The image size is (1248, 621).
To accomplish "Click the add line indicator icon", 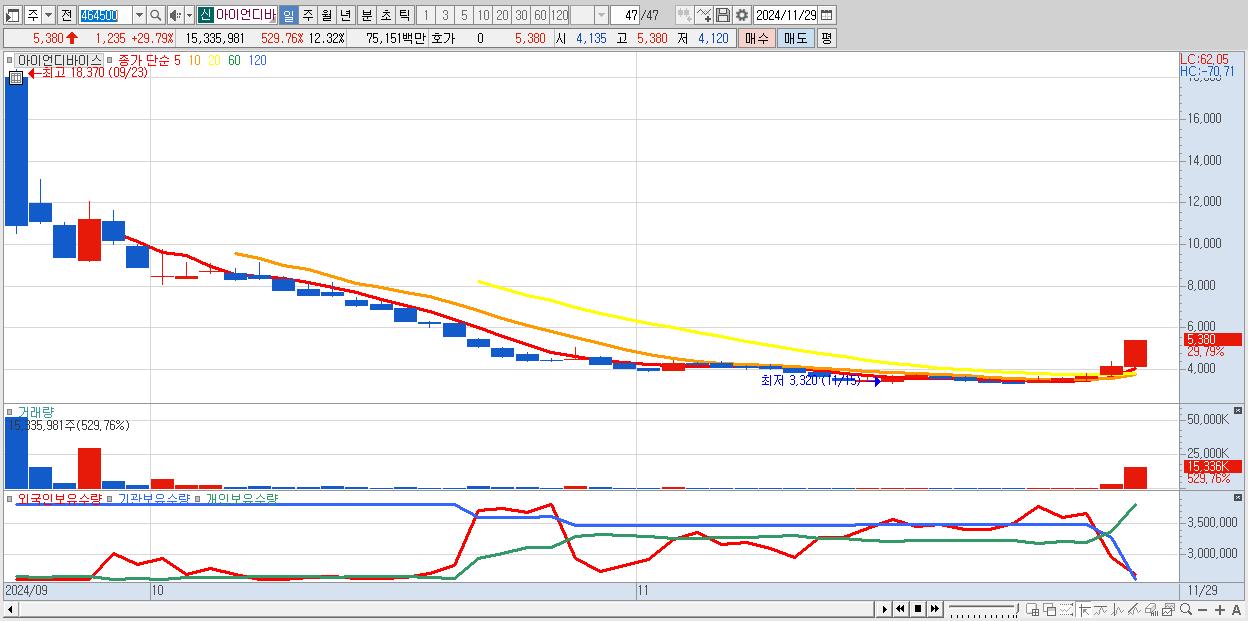I will [x=703, y=15].
